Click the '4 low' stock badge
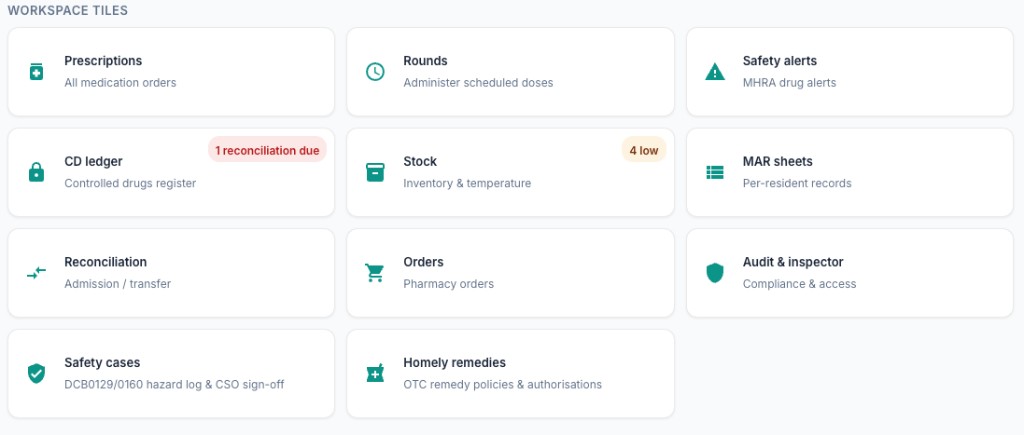1024x435 pixels. tap(644, 150)
